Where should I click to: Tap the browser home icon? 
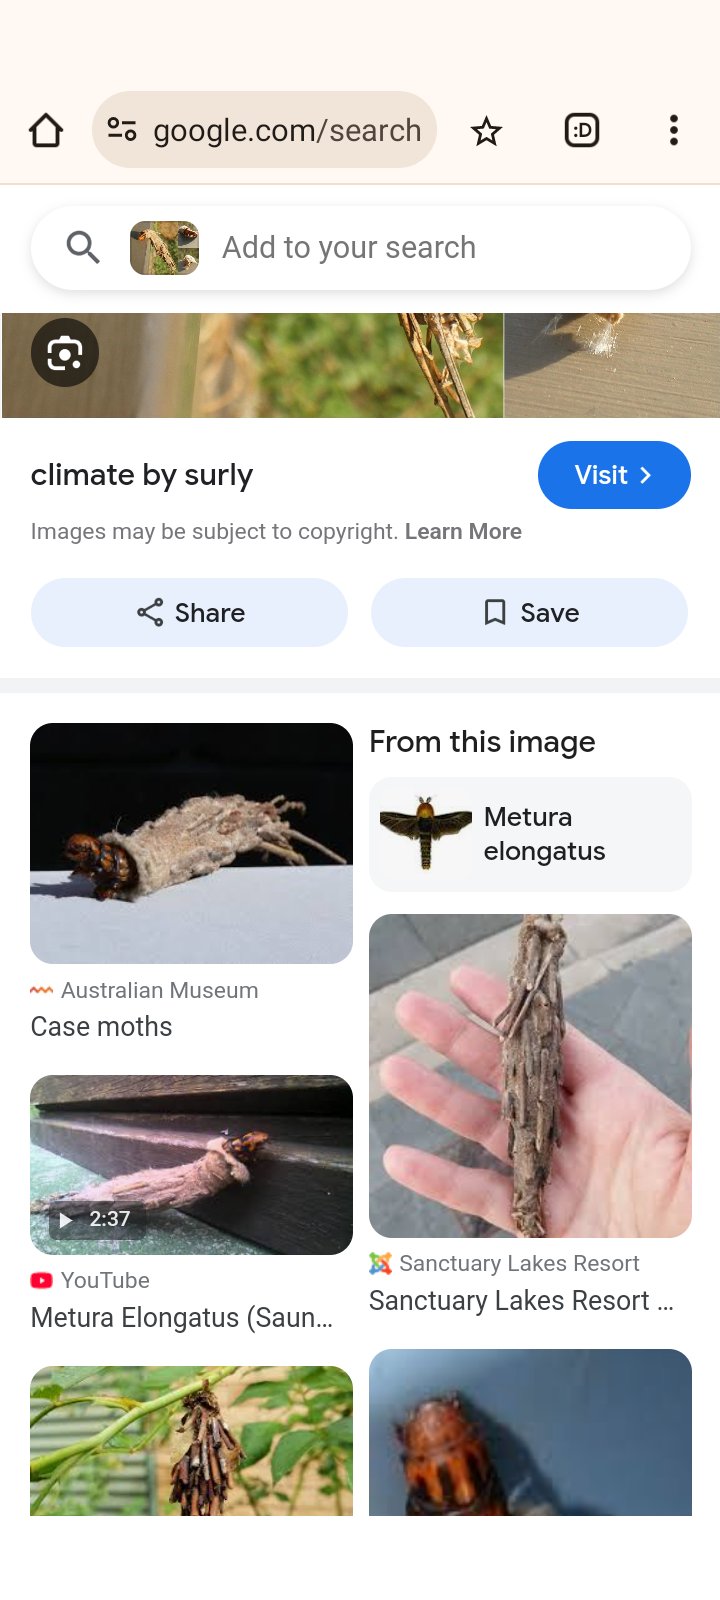tap(46, 130)
